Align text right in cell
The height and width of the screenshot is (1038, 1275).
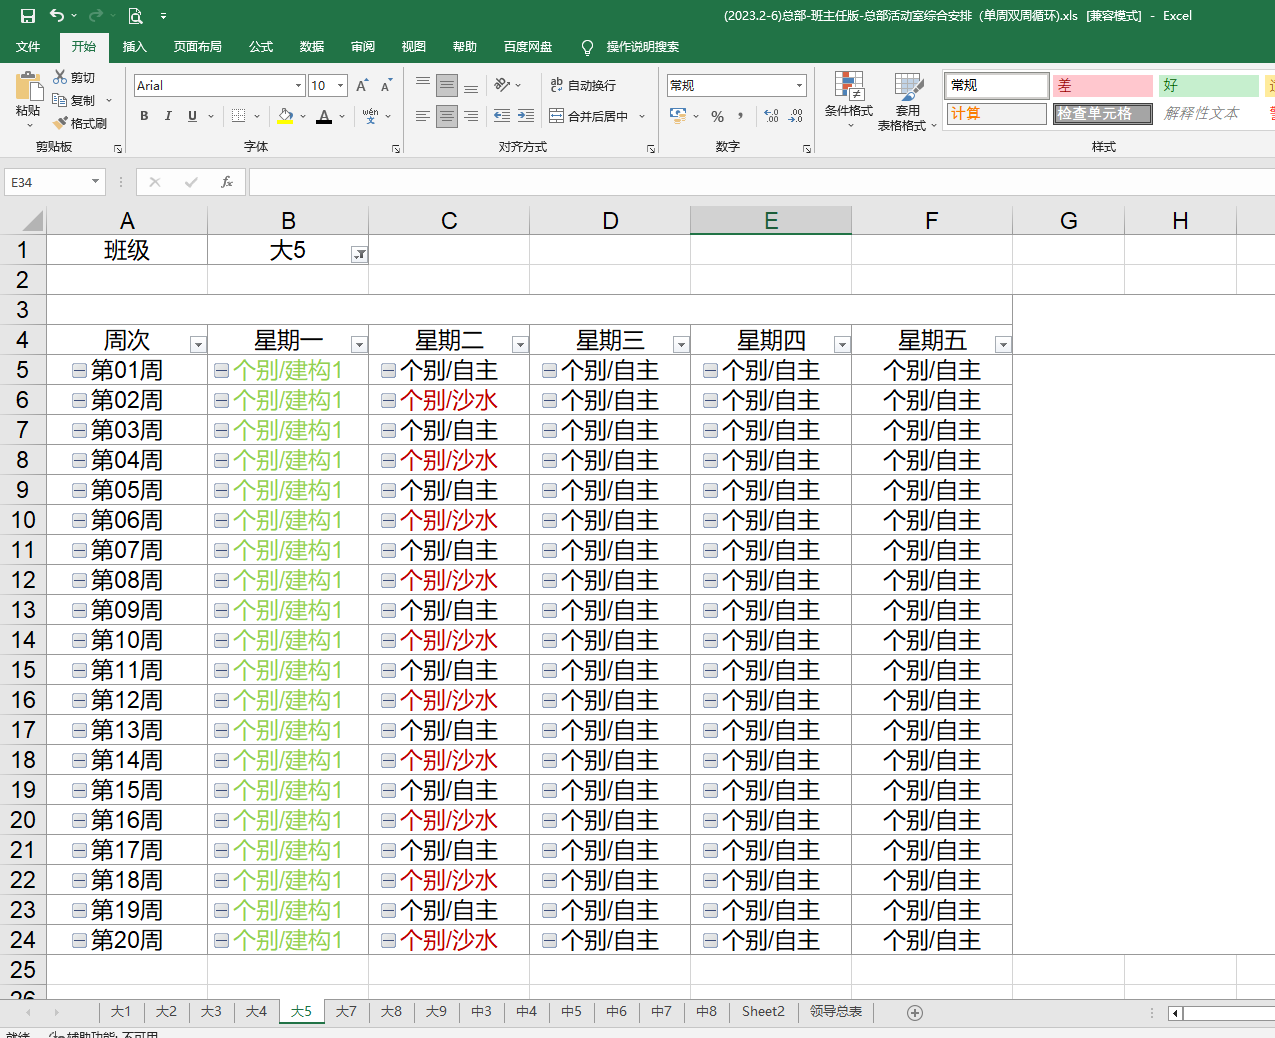[x=471, y=116]
